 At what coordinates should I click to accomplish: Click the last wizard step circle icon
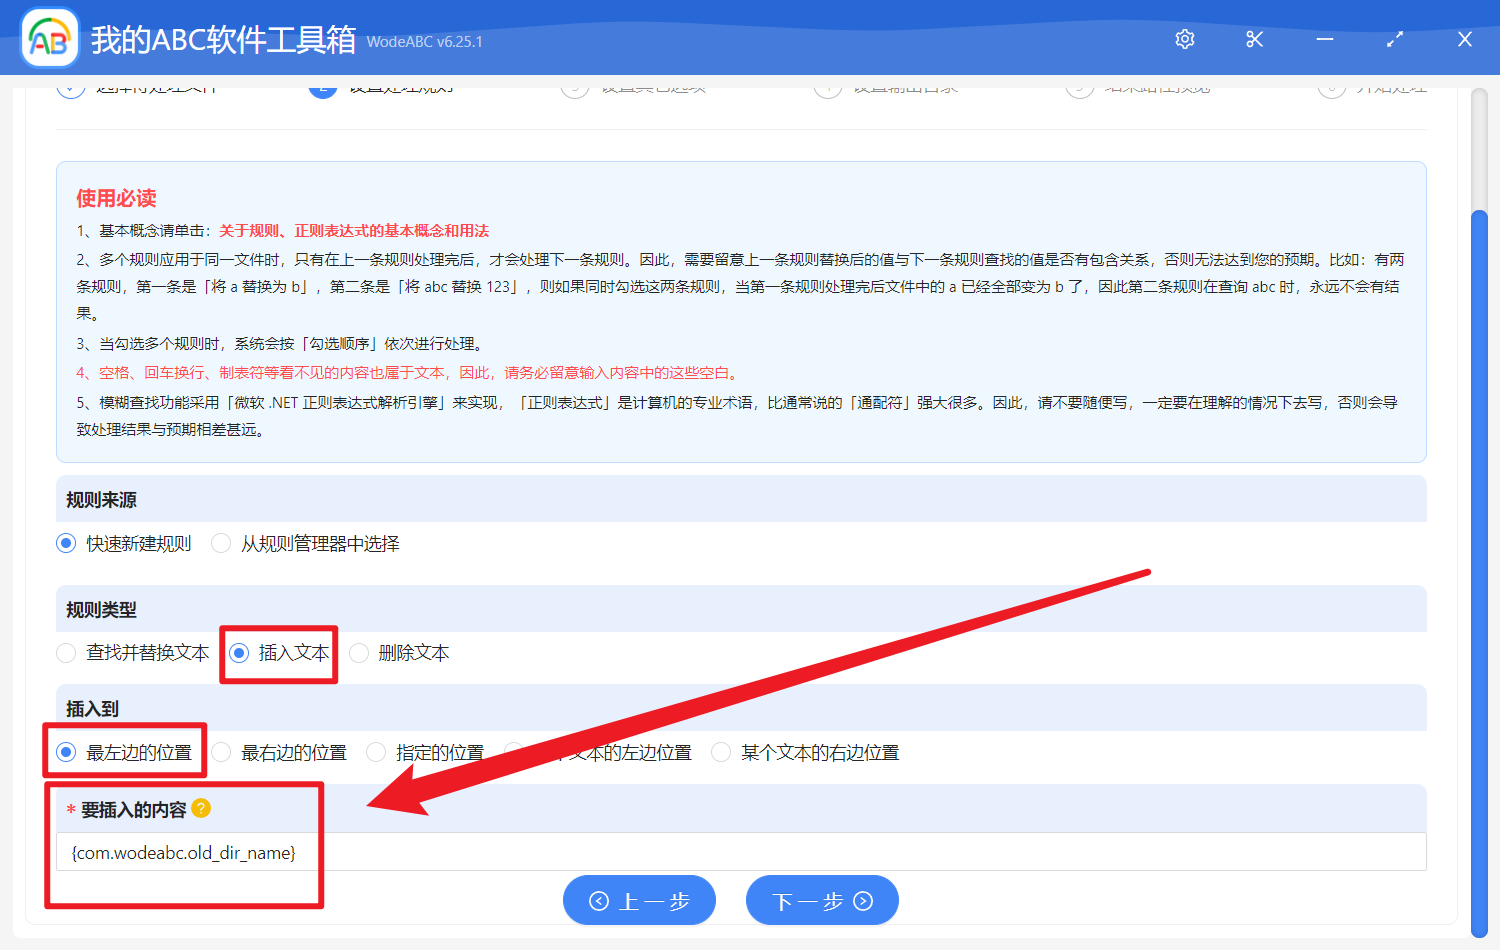pyautogui.click(x=1331, y=87)
